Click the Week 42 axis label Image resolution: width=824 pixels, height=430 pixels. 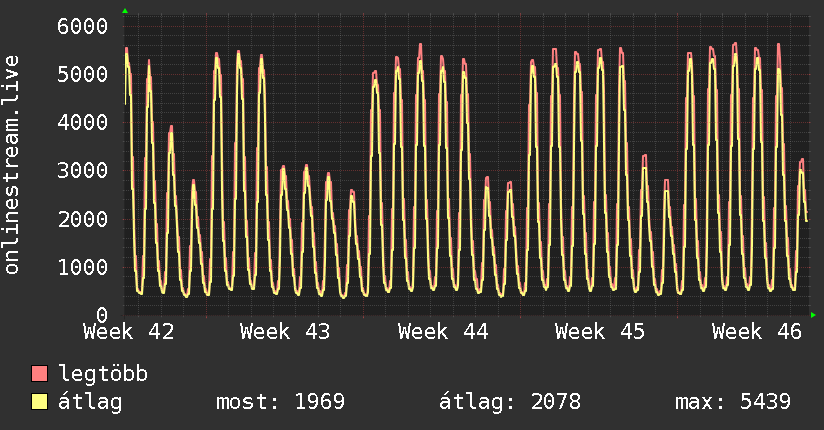[x=129, y=332]
